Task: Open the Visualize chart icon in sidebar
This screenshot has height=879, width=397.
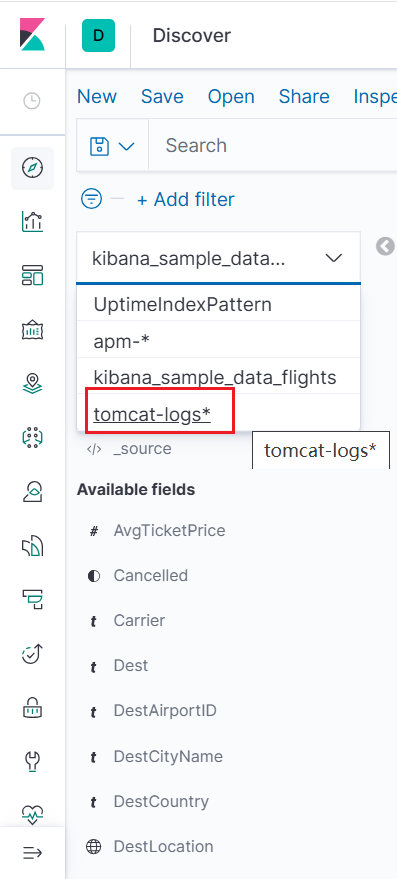Action: tap(33, 222)
